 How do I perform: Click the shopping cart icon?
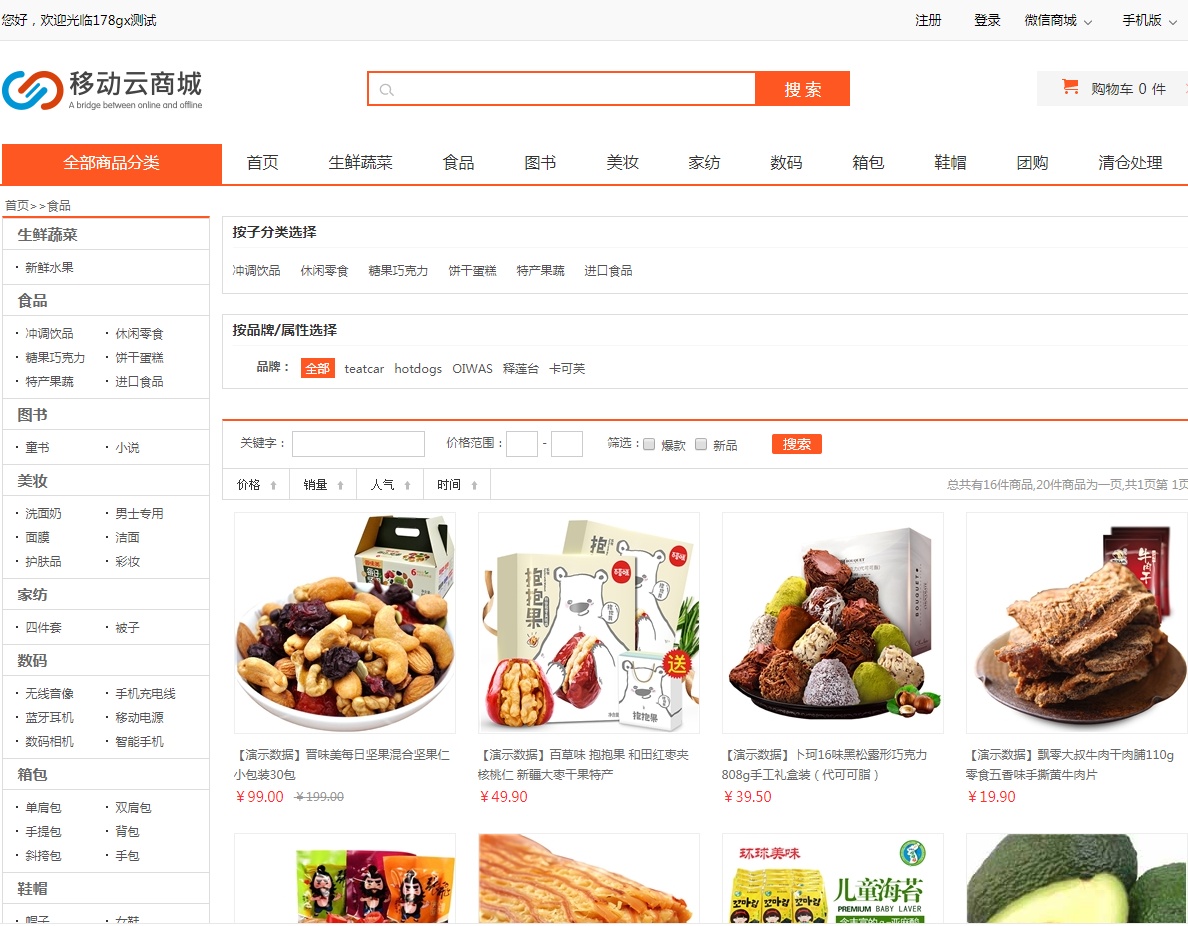pos(1070,88)
